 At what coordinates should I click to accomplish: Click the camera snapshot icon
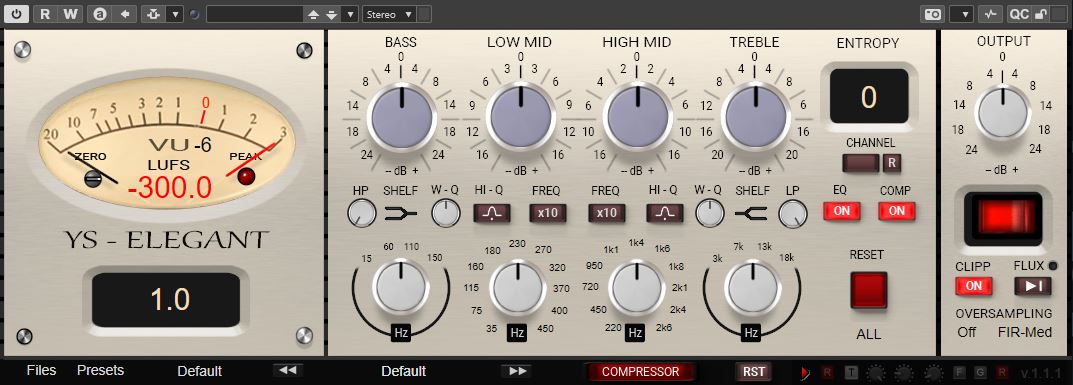(932, 14)
